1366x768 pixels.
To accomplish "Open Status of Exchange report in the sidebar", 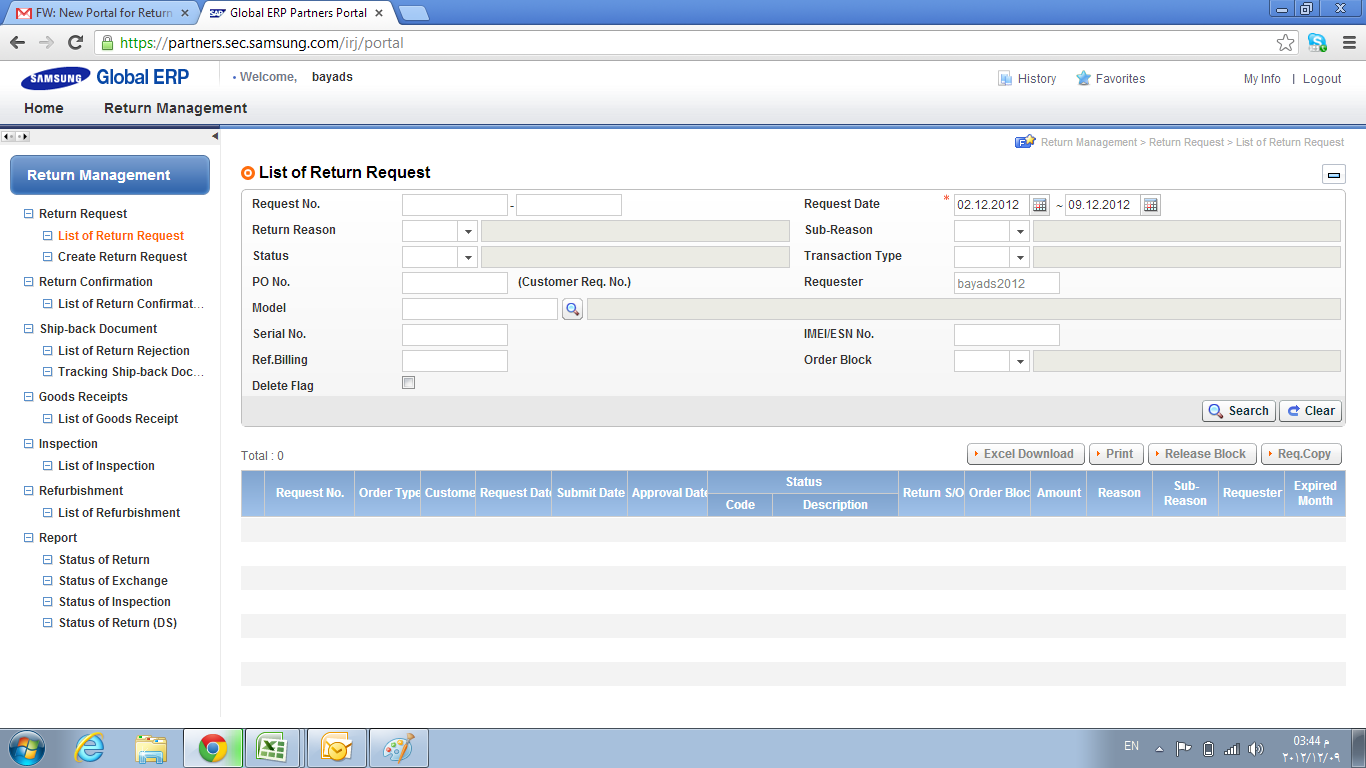I will 113,581.
